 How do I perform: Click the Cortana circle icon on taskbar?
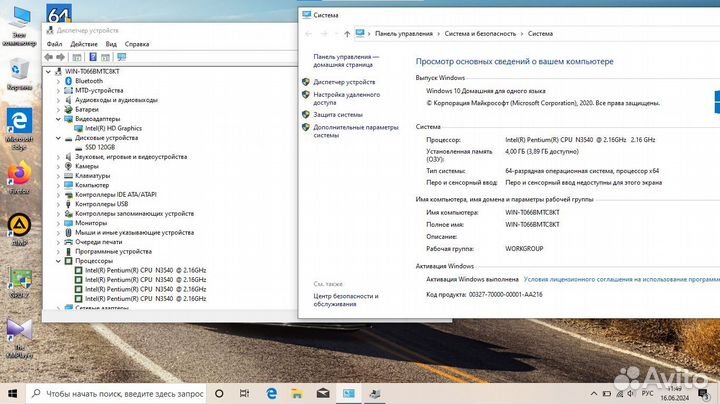(219, 393)
